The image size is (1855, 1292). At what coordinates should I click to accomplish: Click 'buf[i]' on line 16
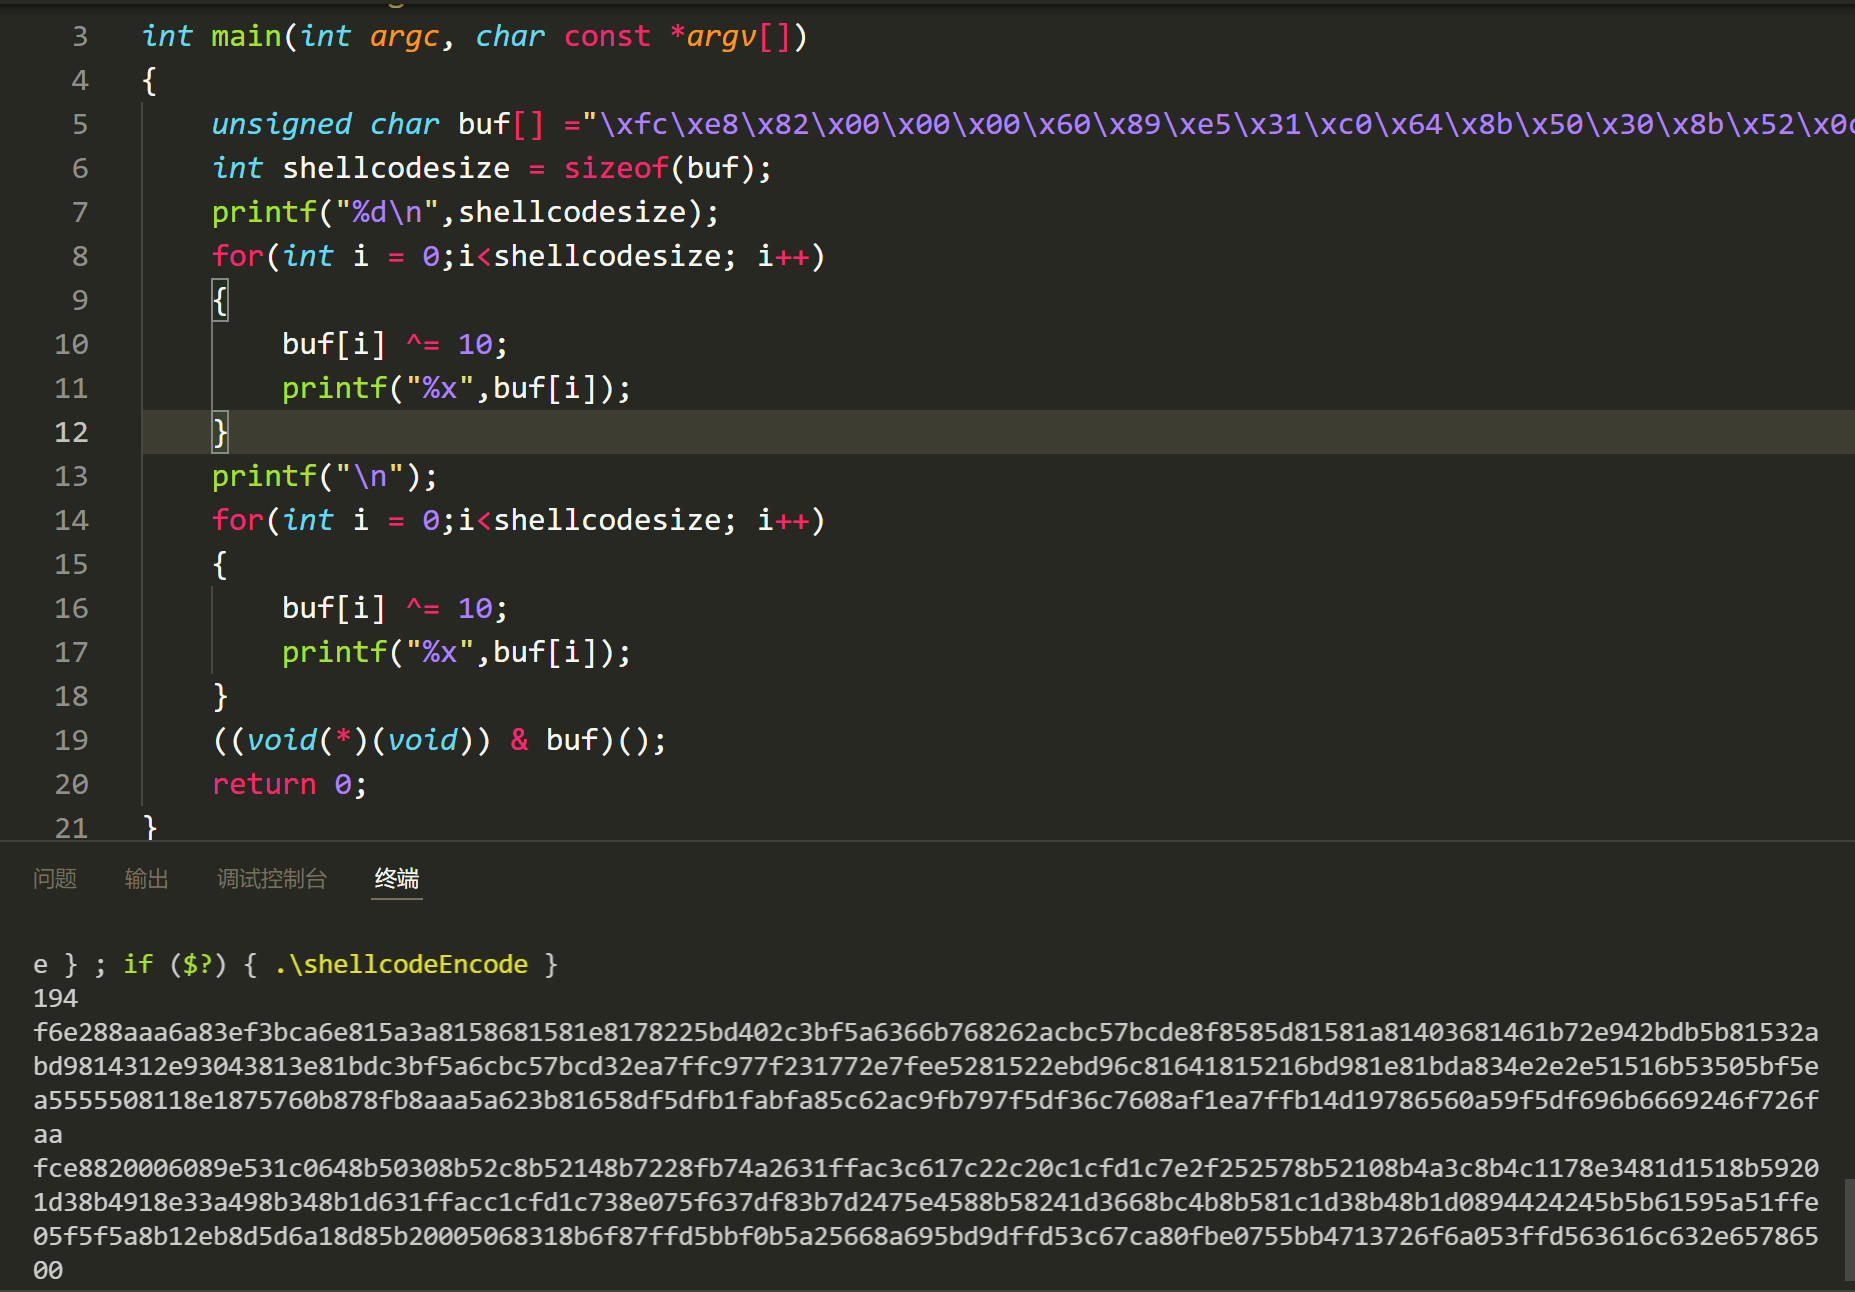click(334, 609)
